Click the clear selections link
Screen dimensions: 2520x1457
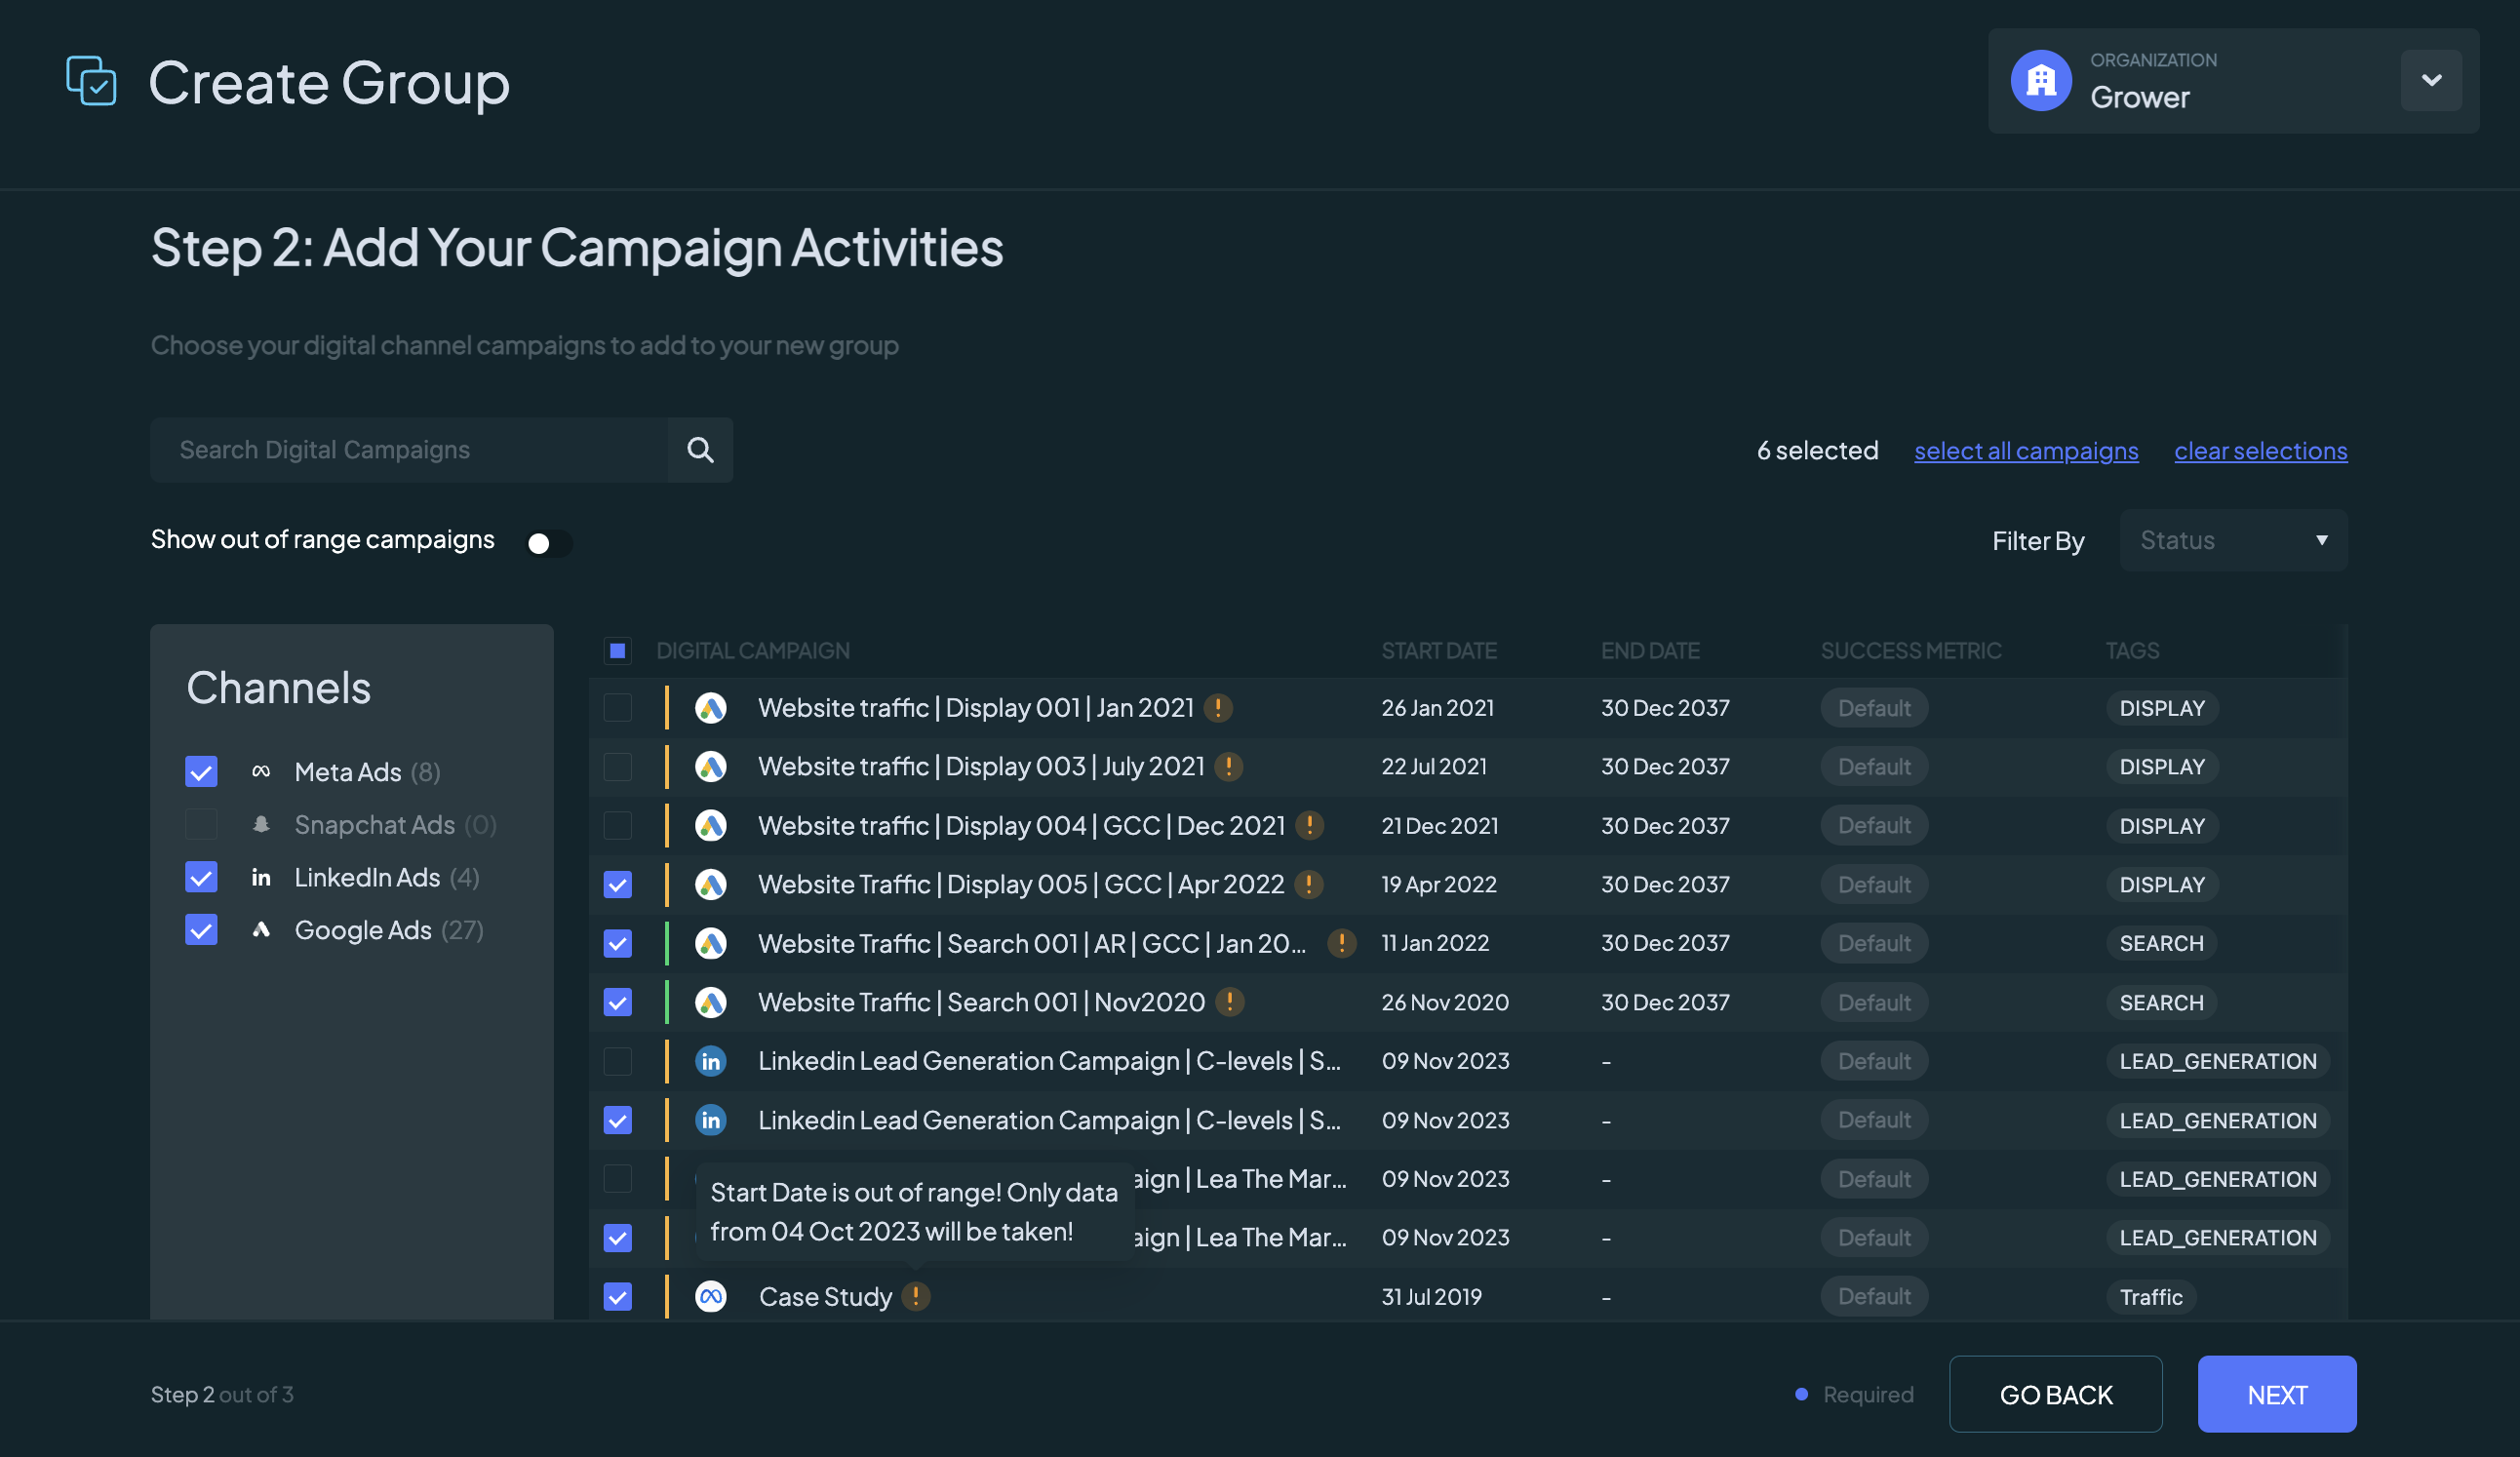pos(2260,451)
